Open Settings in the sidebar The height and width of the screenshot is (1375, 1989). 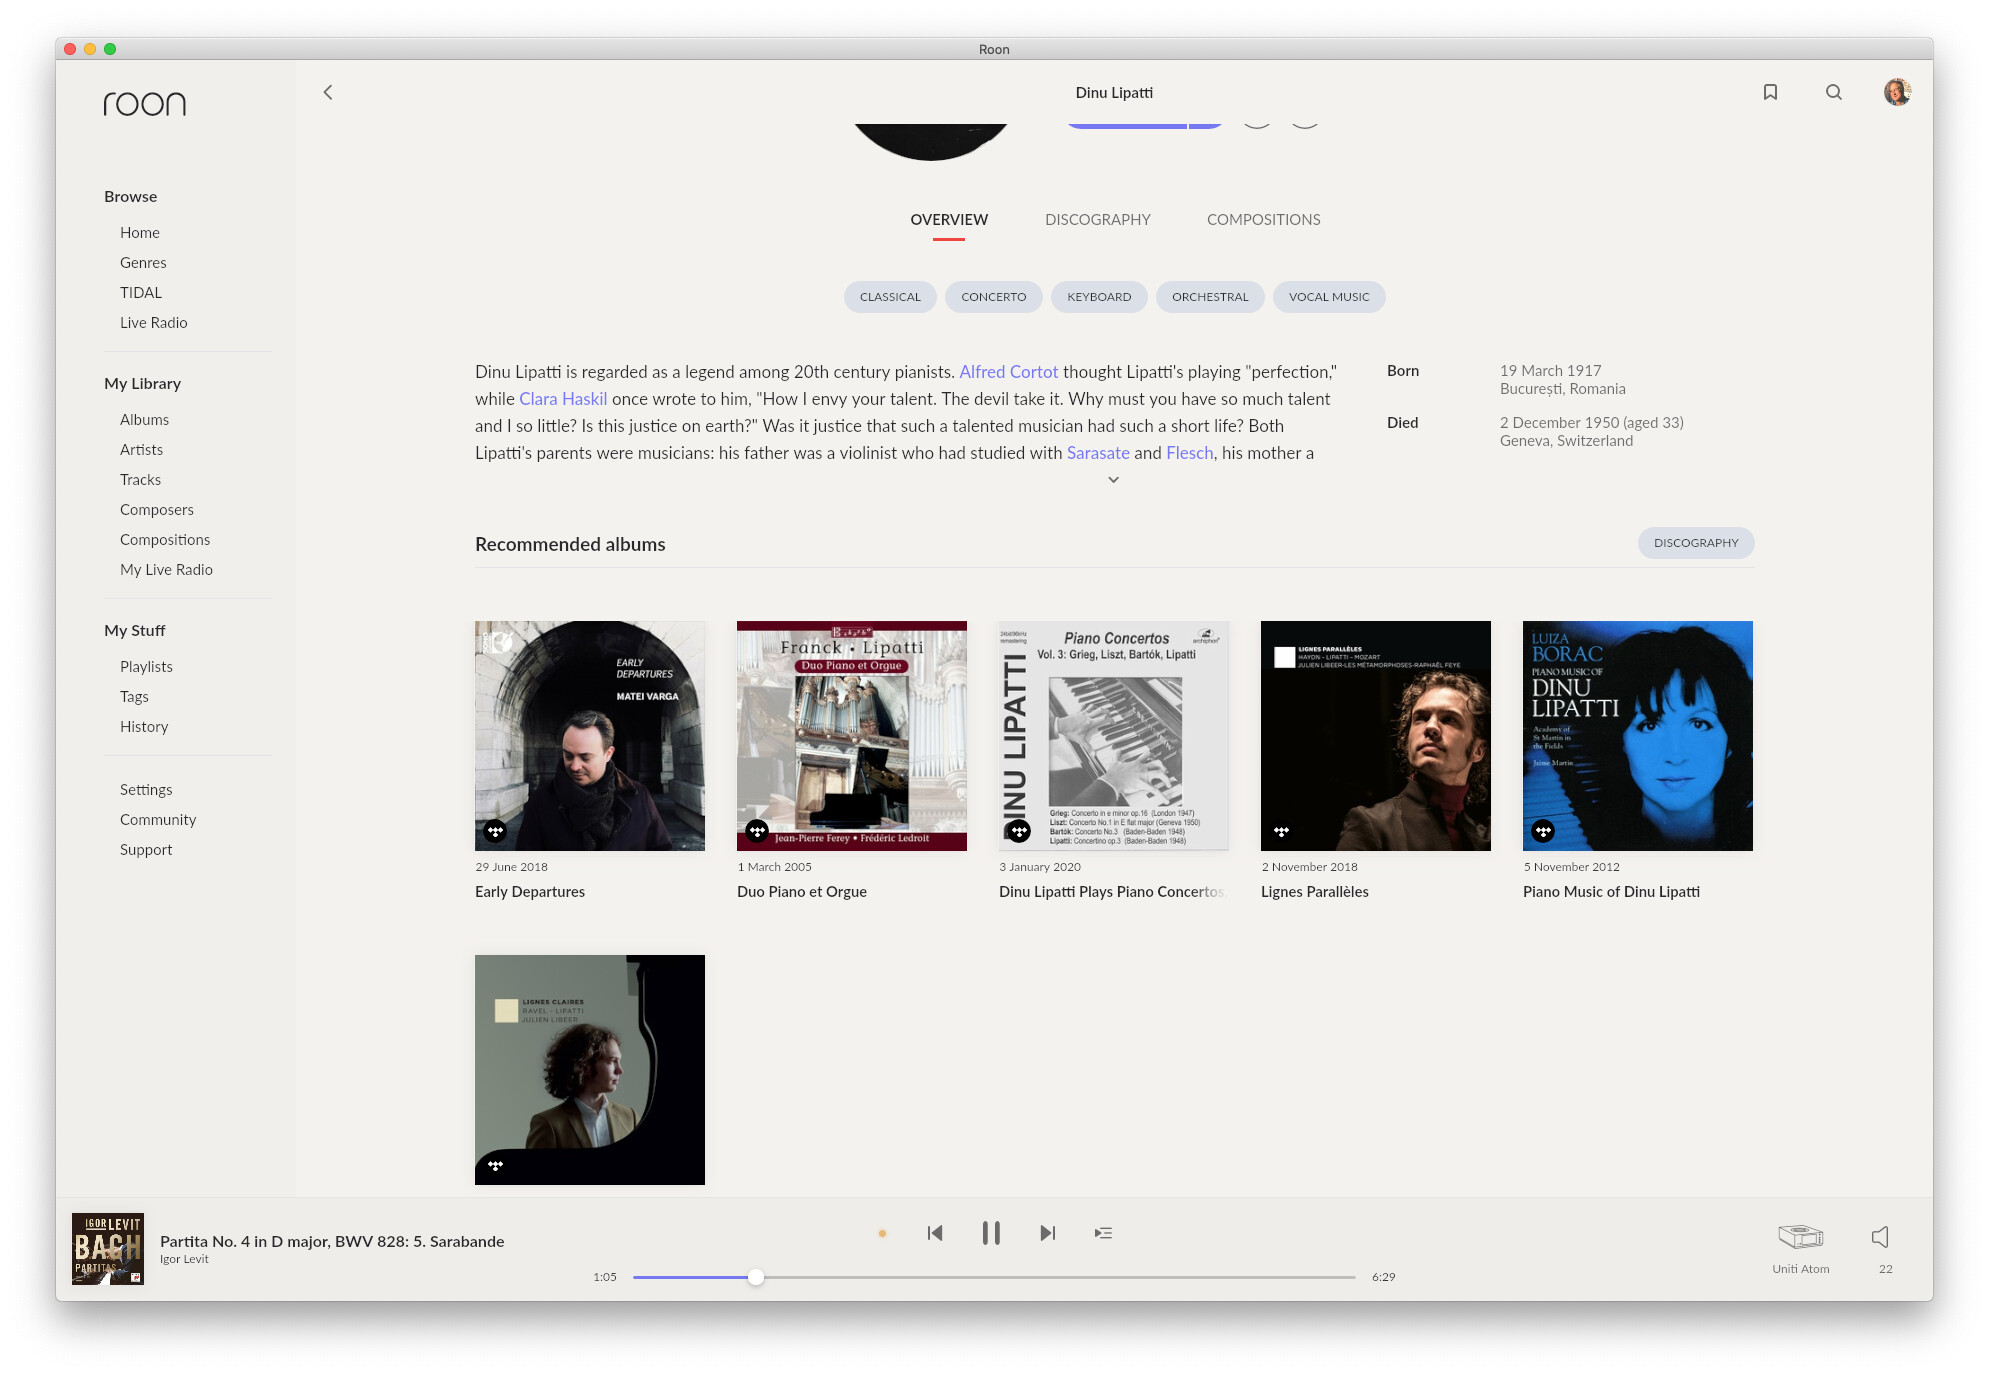(x=146, y=790)
